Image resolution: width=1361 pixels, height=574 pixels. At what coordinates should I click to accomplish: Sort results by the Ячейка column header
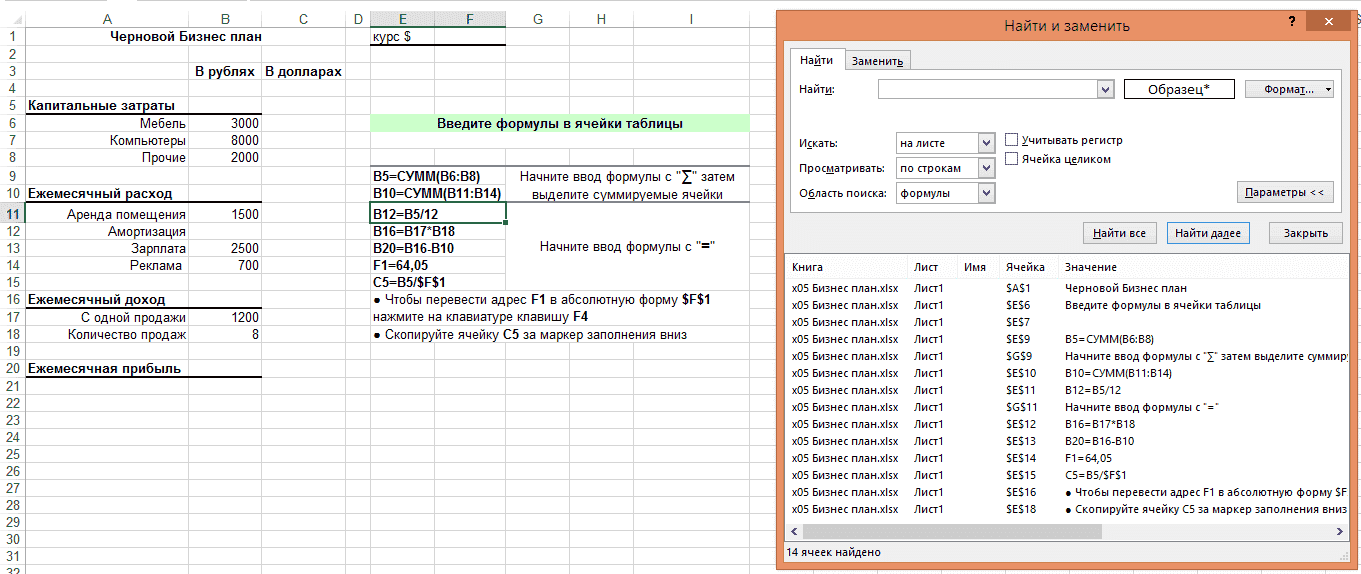(1025, 267)
